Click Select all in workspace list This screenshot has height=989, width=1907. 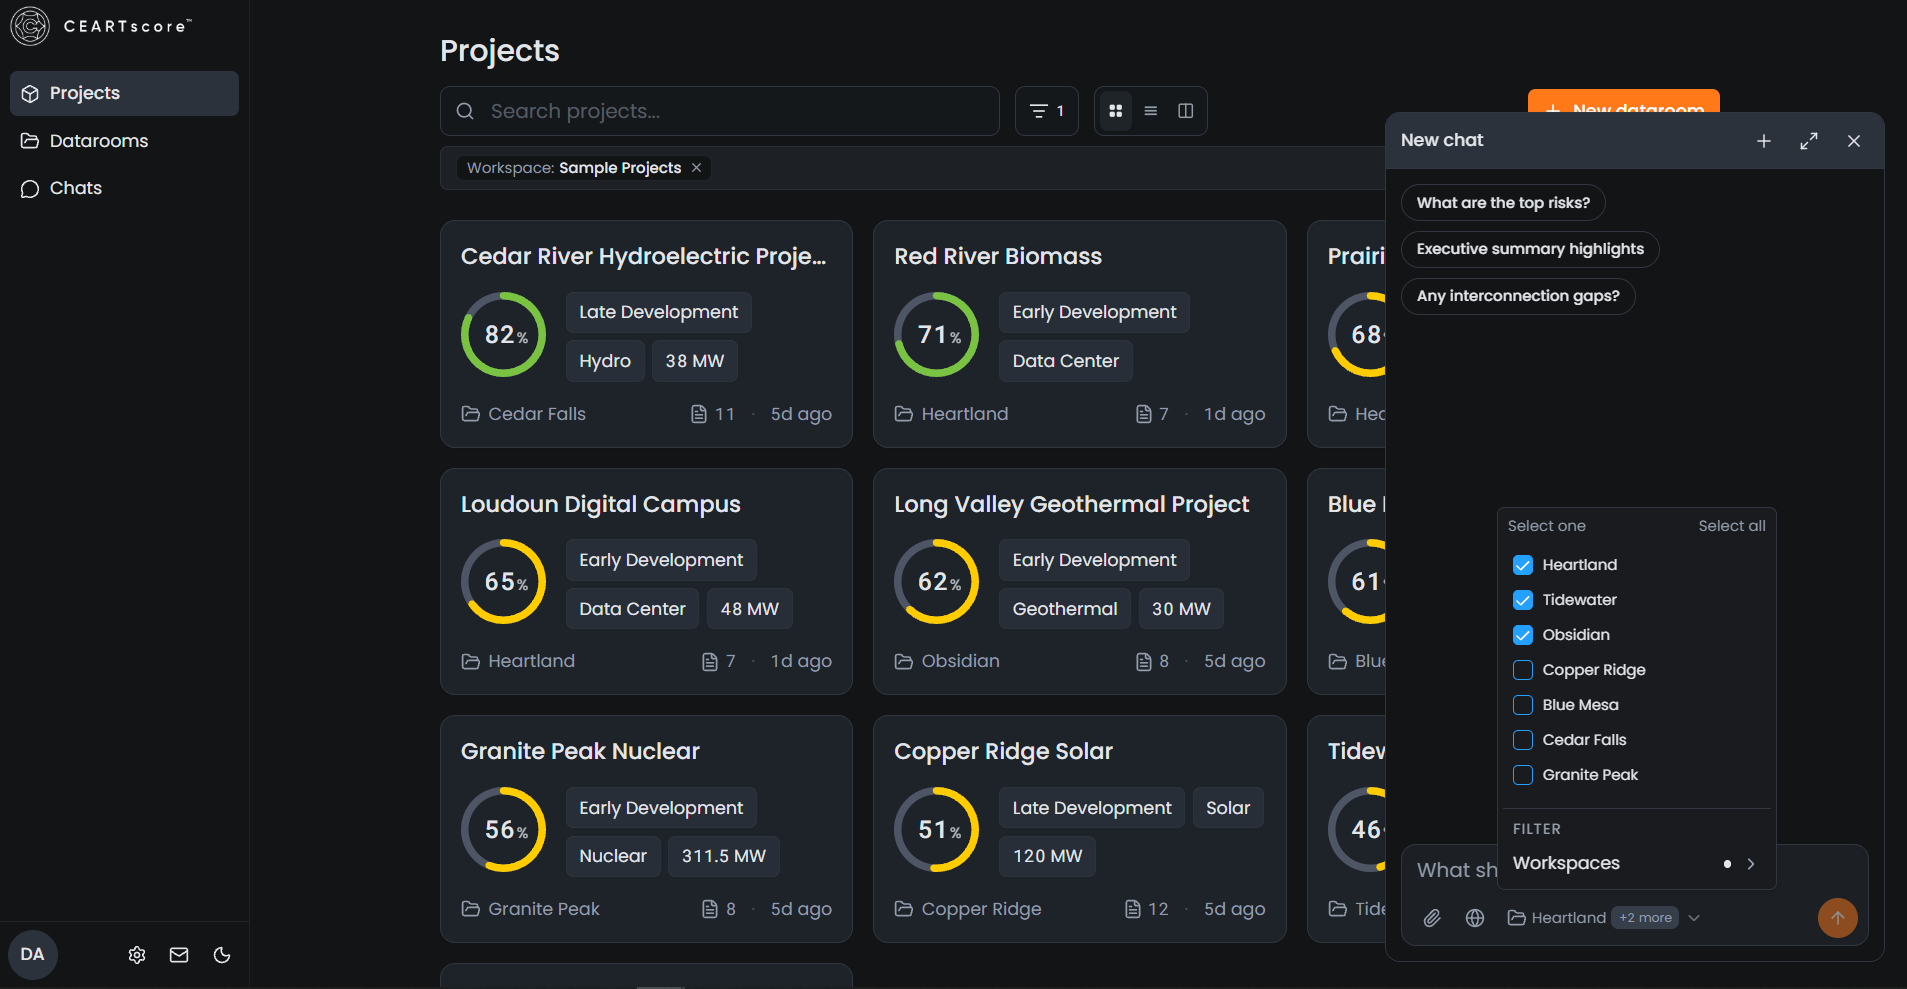pos(1732,526)
